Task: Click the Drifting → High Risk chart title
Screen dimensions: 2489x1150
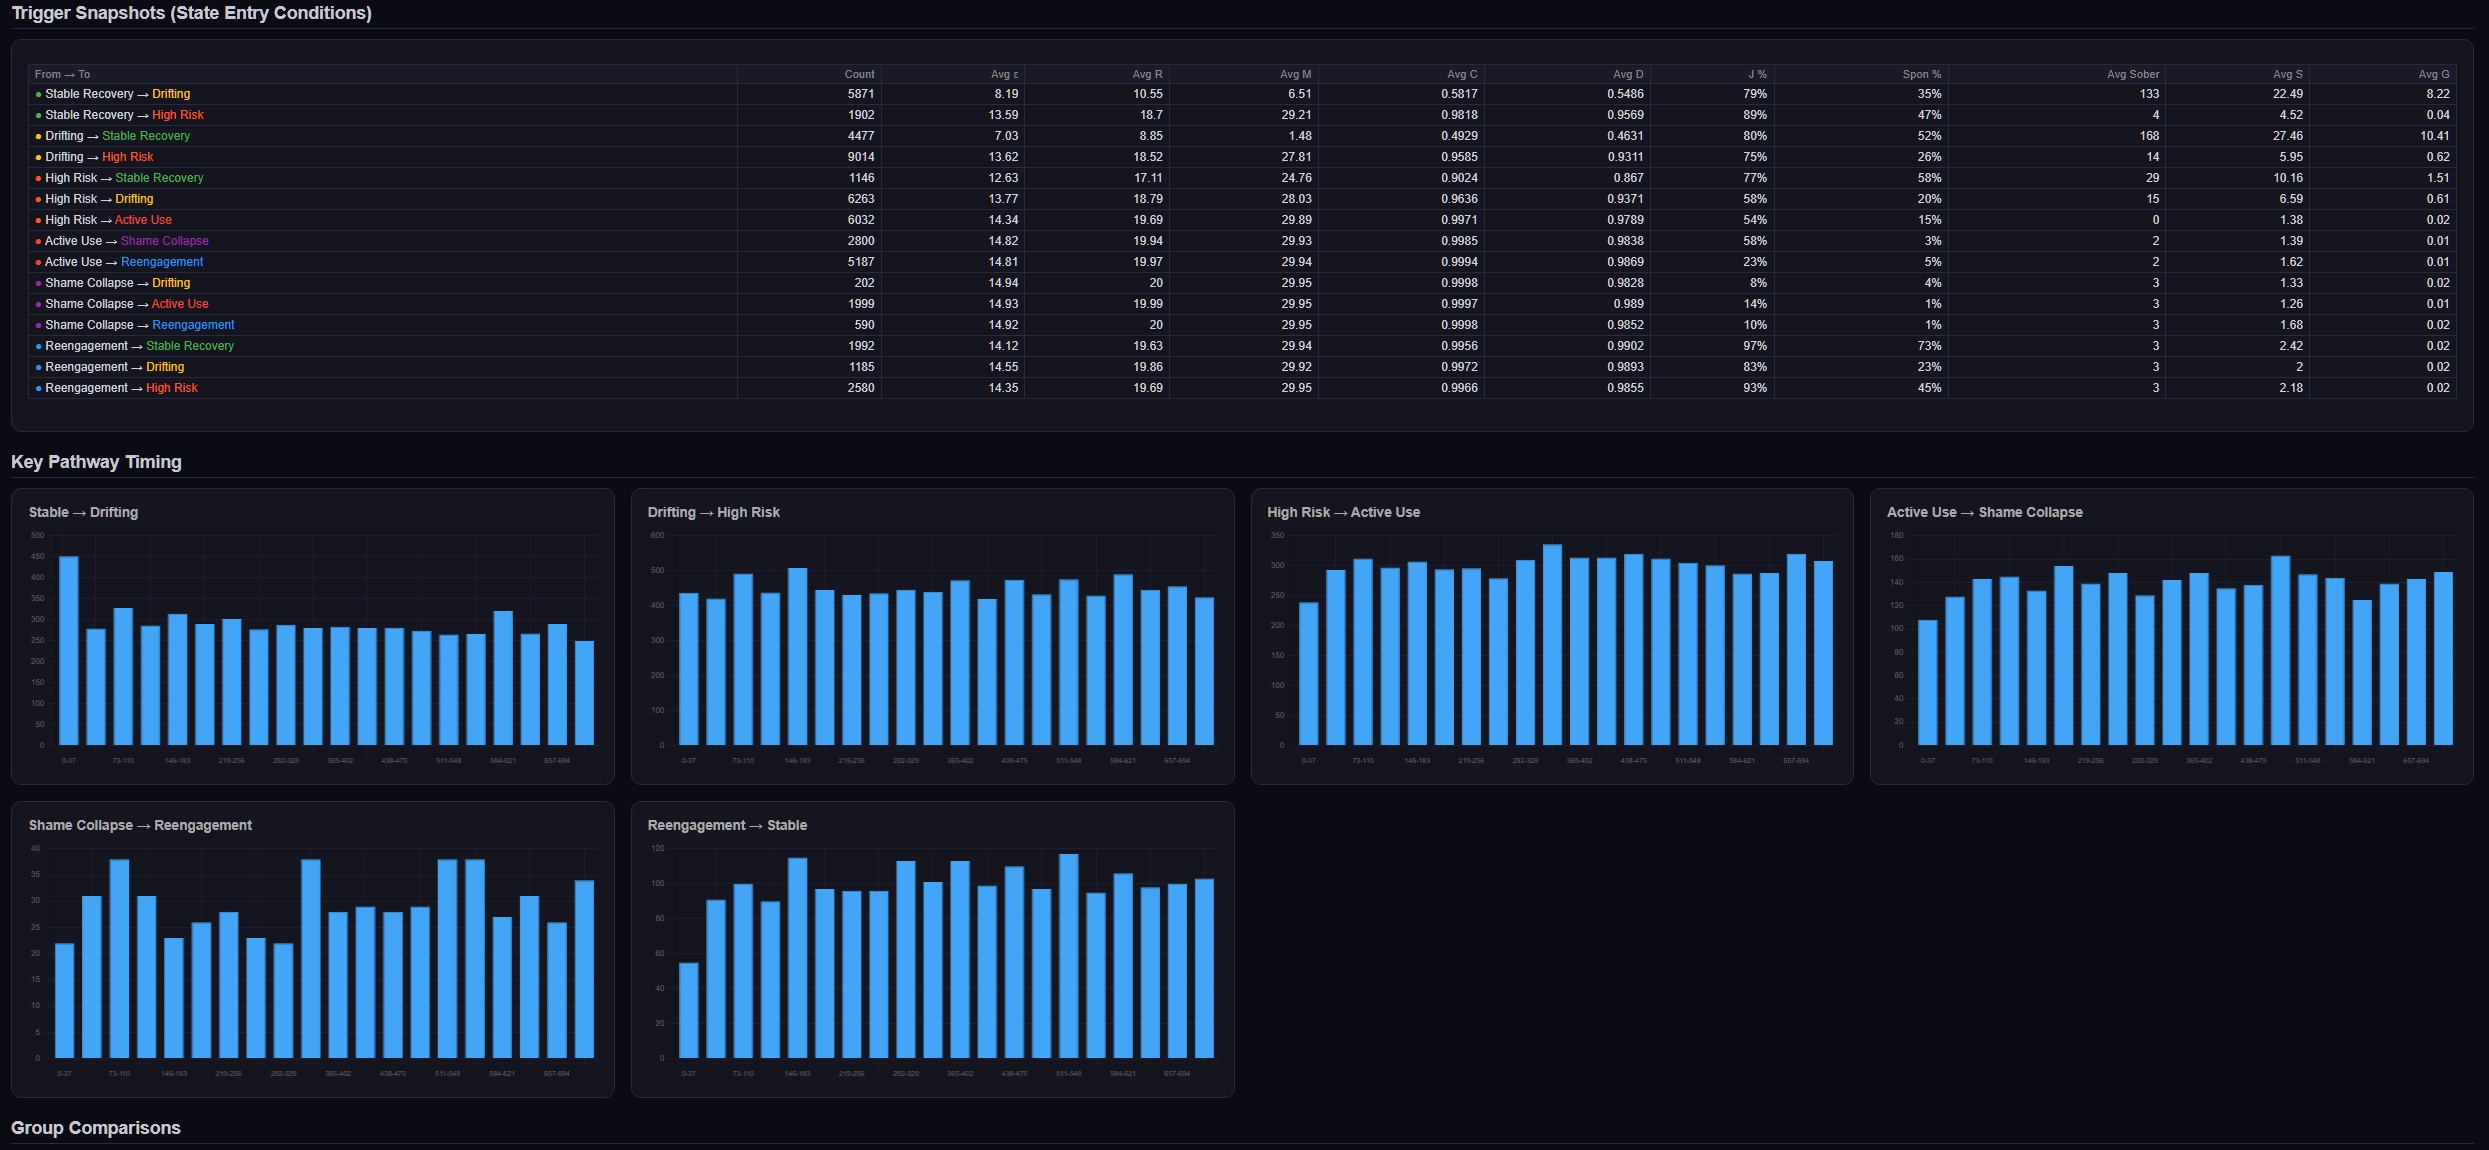Action: pos(713,512)
